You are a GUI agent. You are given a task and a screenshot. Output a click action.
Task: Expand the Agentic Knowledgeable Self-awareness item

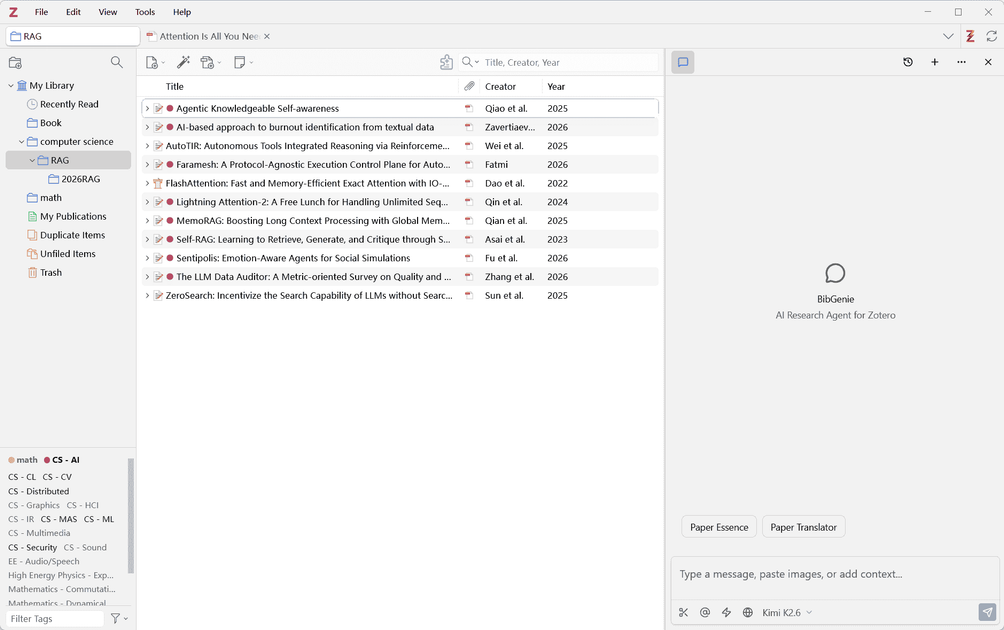[147, 108]
